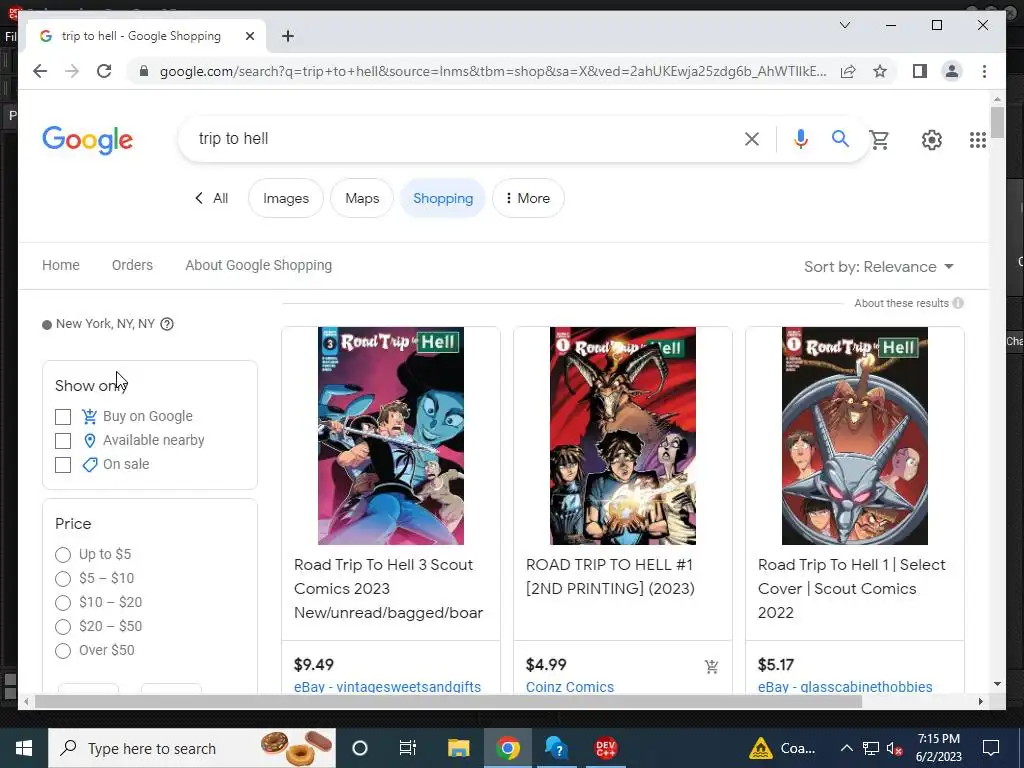Click info icon beside About these results
1024x768 pixels.
(957, 303)
